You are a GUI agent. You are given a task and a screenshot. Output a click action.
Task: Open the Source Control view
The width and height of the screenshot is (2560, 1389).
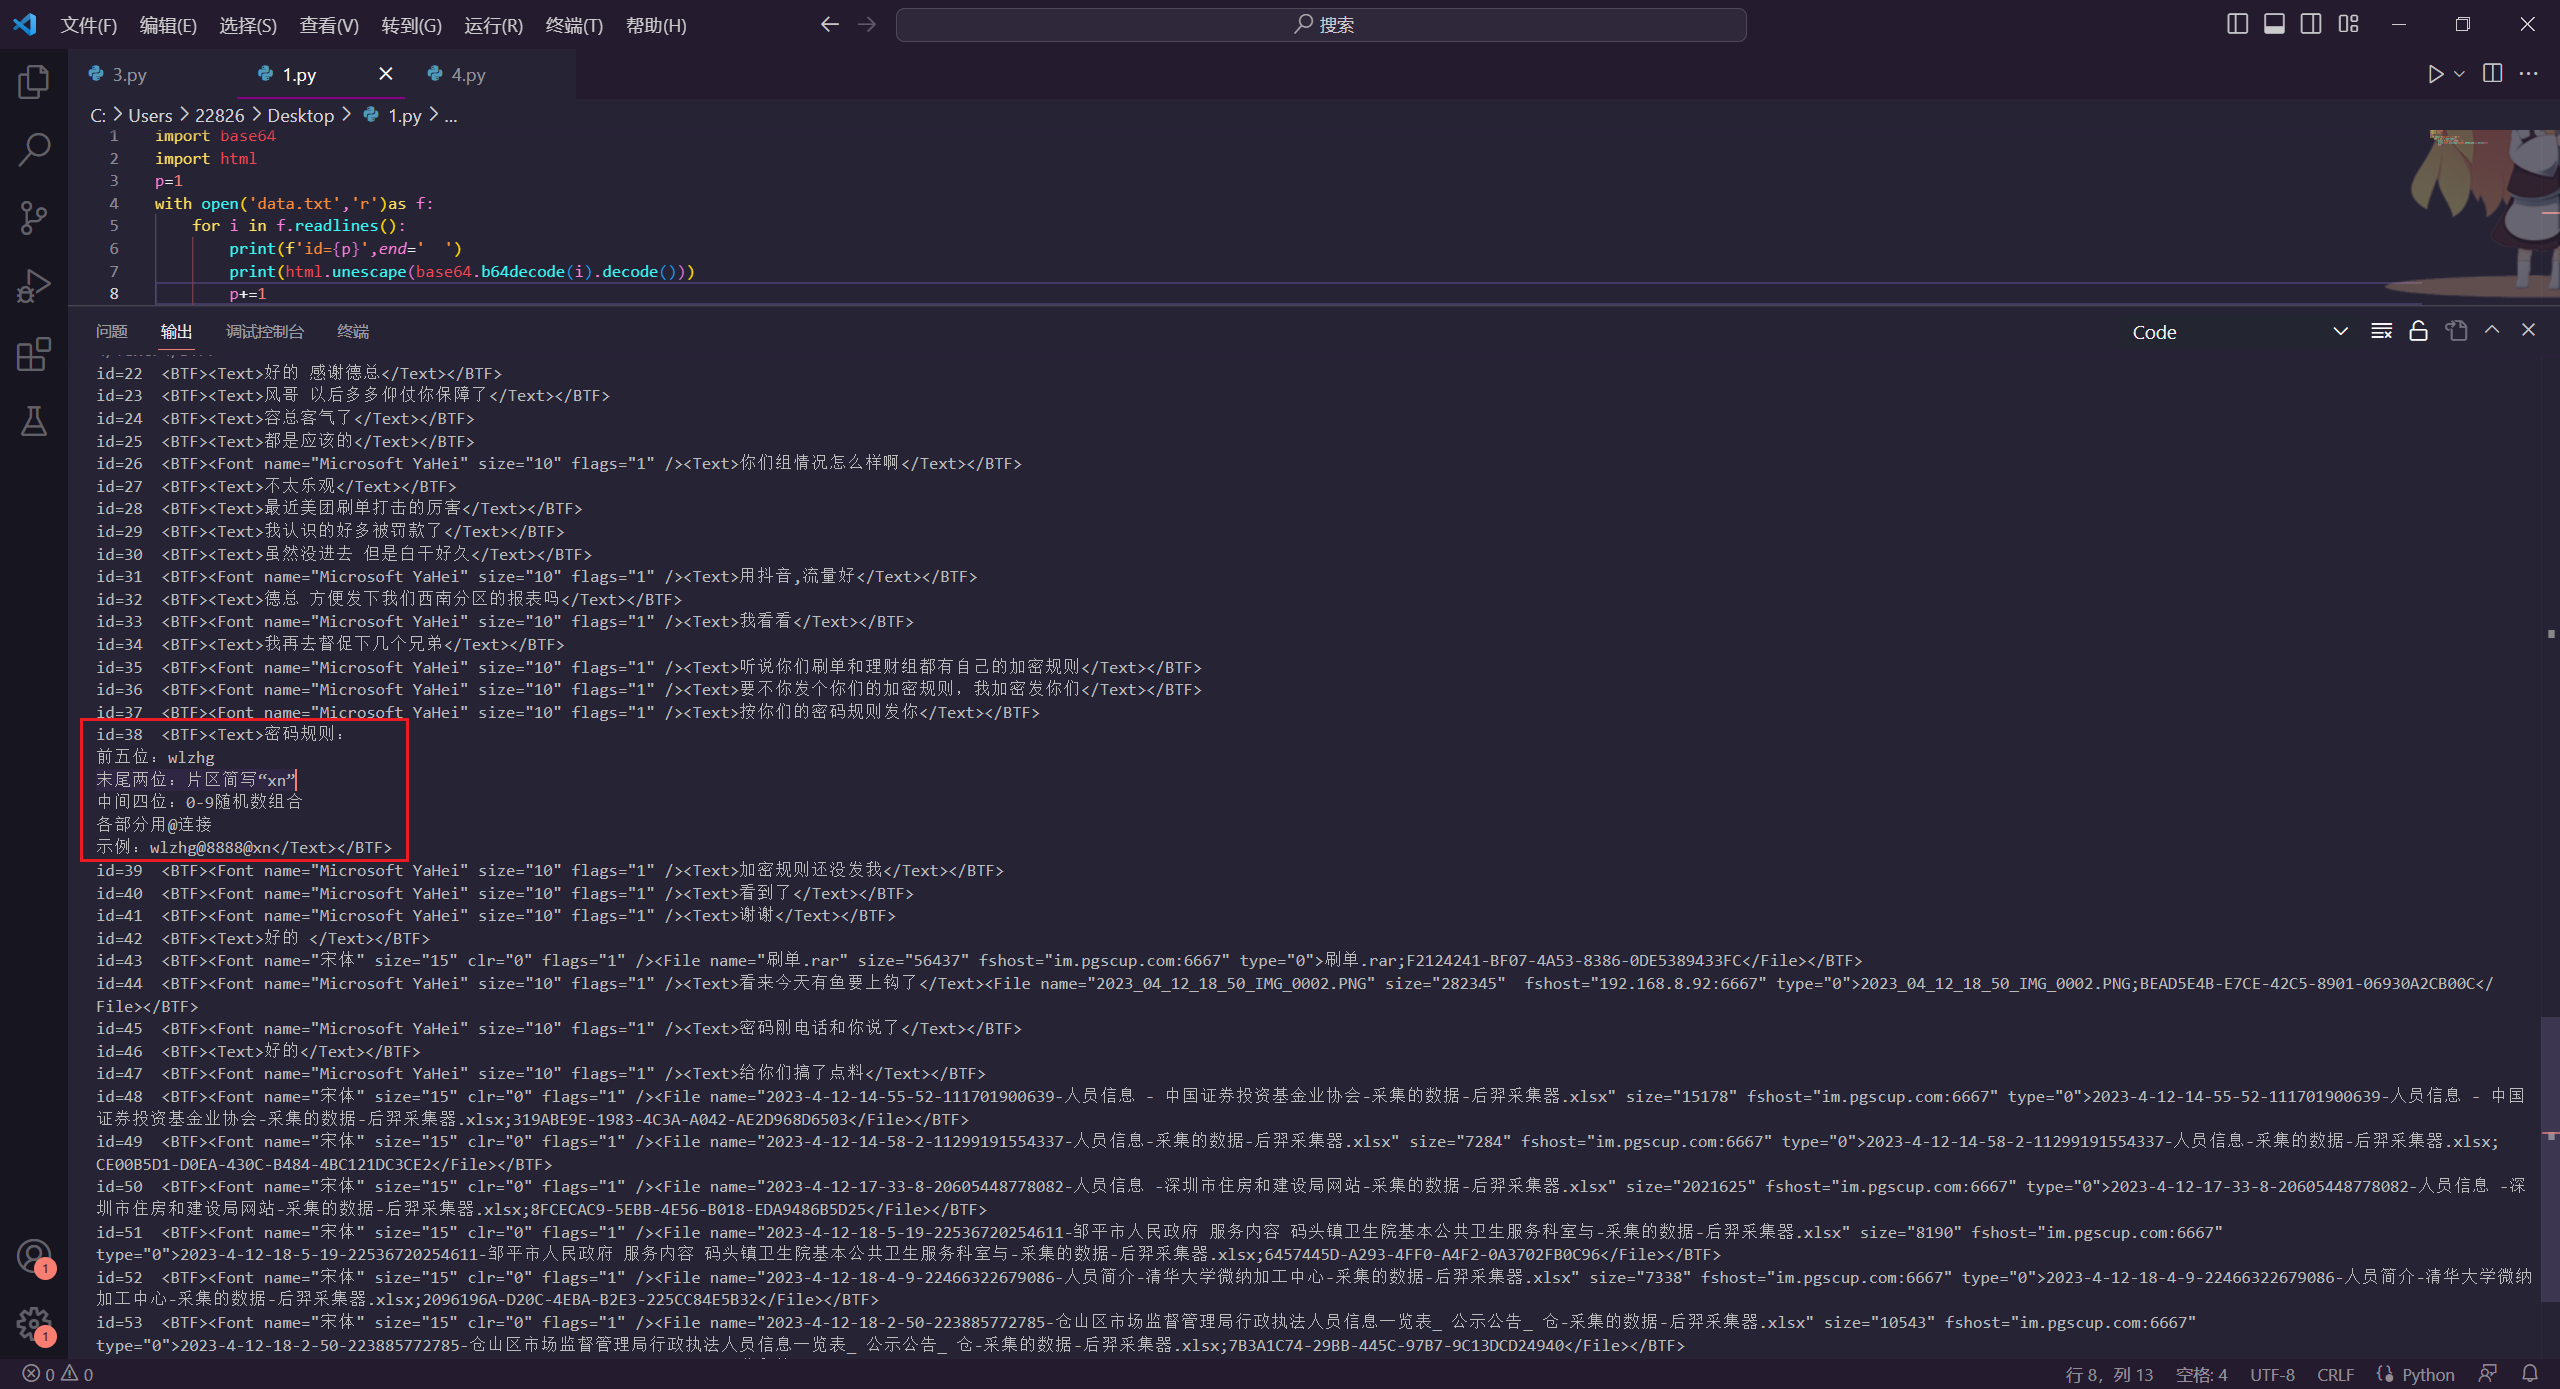[x=34, y=218]
